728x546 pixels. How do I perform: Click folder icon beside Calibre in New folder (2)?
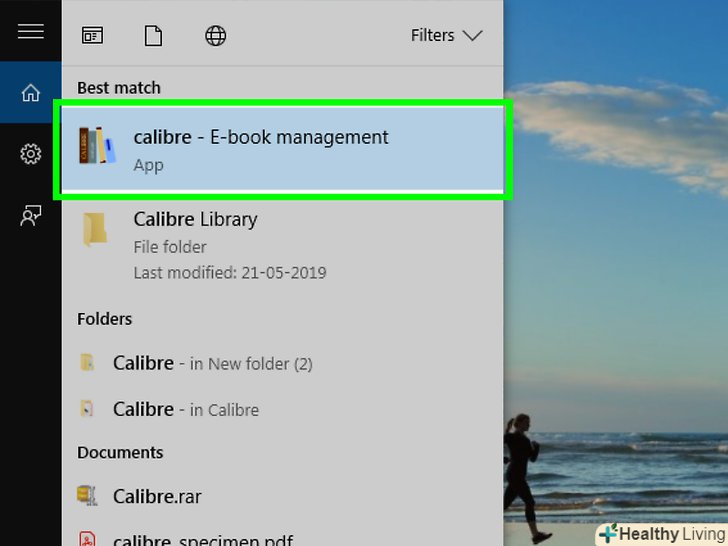[87, 362]
